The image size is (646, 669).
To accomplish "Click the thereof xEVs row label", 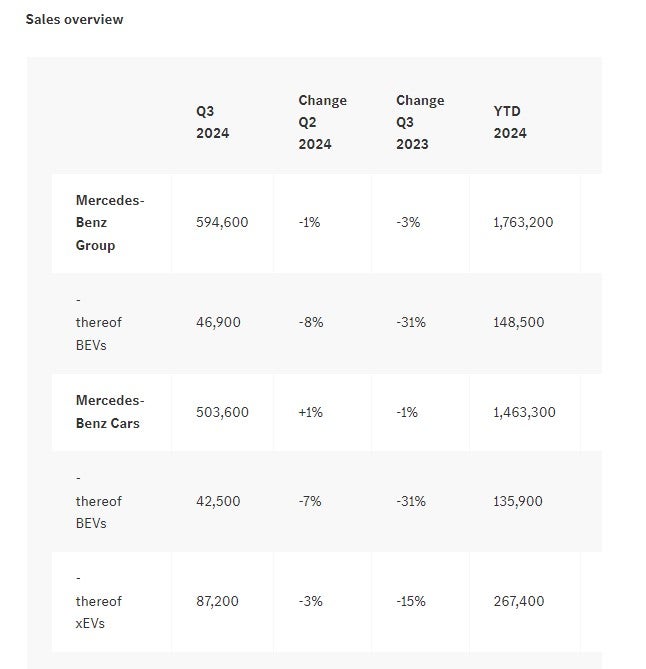I will click(x=98, y=601).
